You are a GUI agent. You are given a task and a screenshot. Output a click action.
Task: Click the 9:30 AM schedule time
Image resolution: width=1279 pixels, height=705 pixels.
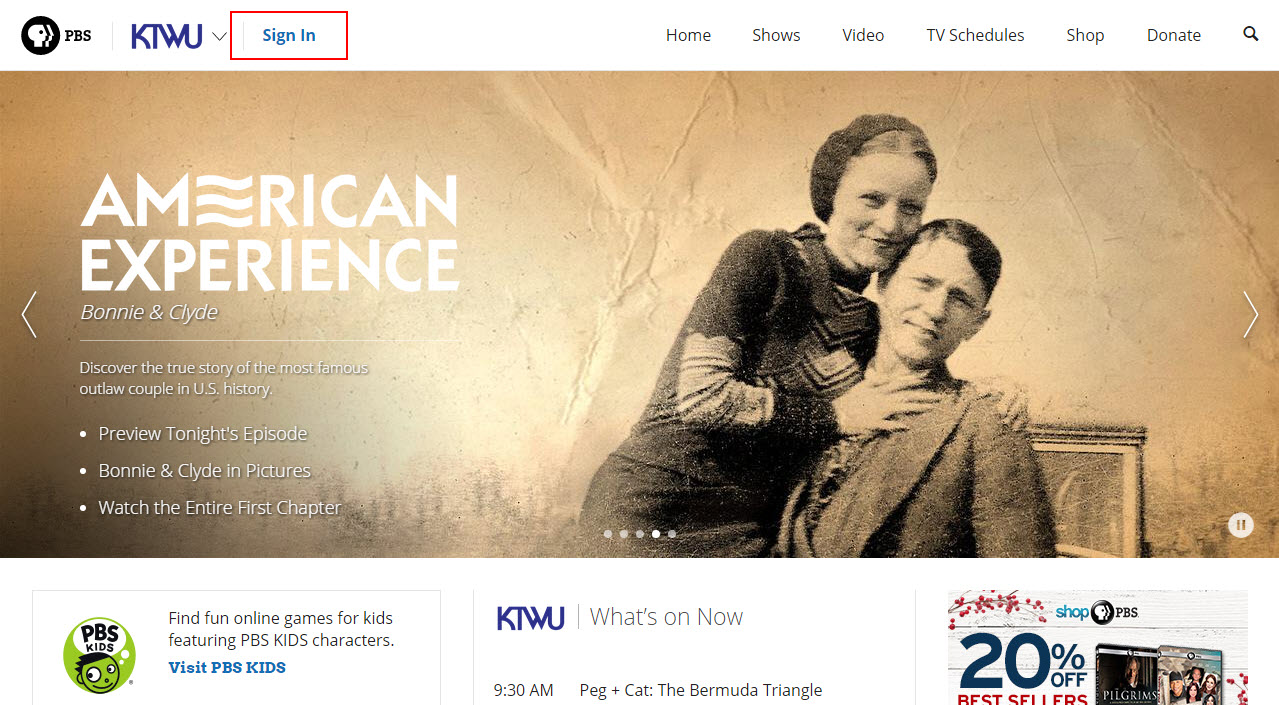point(523,690)
